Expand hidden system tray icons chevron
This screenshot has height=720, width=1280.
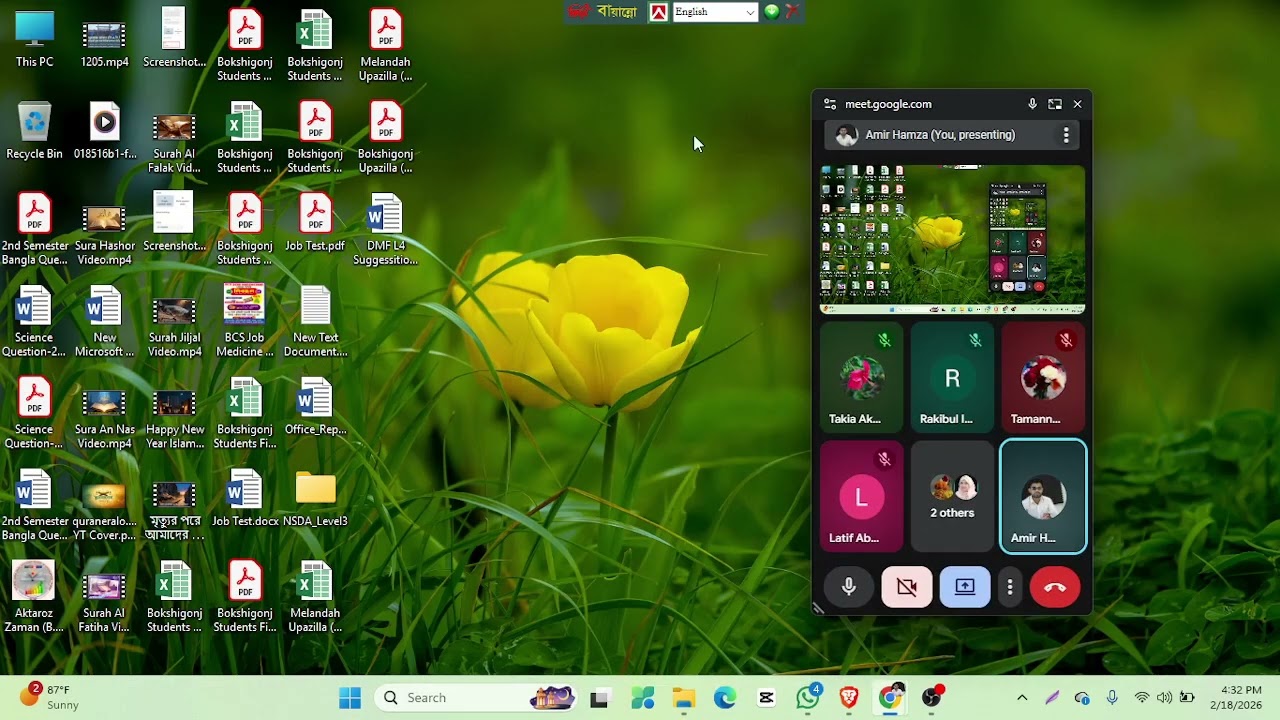pyautogui.click(x=1022, y=698)
